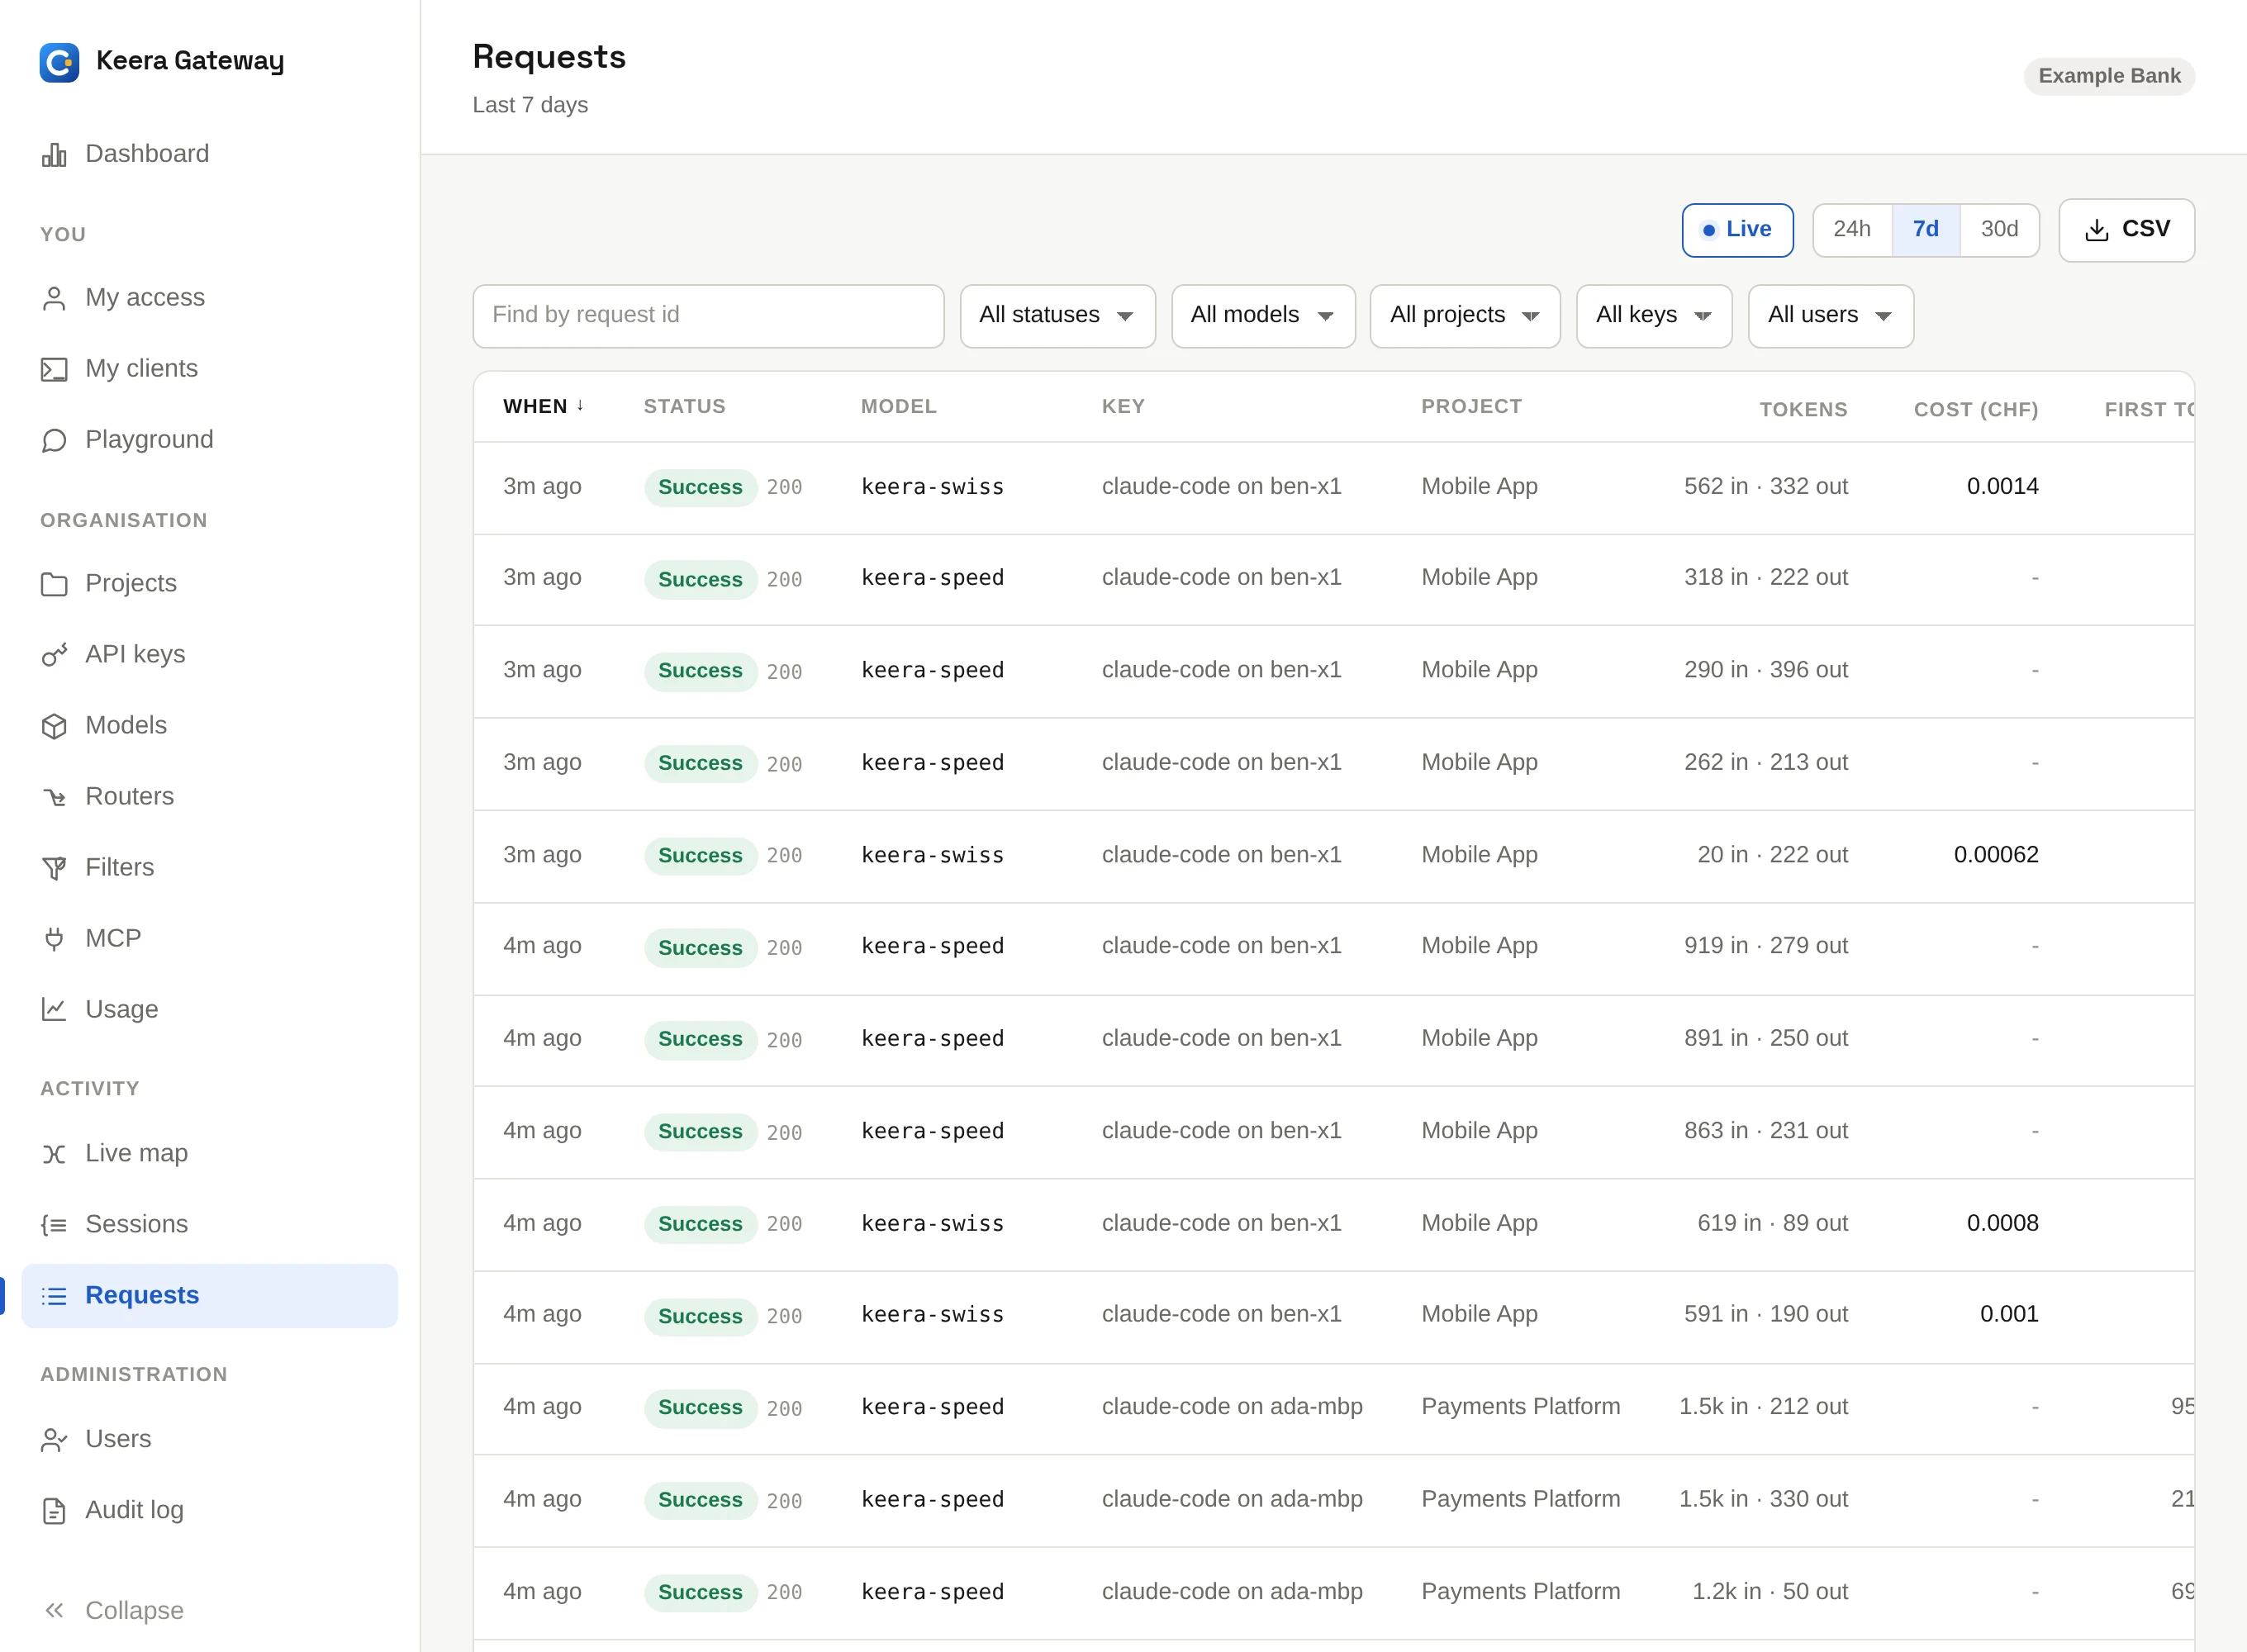Sort by the STATUS column header
This screenshot has height=1652, width=2247.
(x=684, y=407)
